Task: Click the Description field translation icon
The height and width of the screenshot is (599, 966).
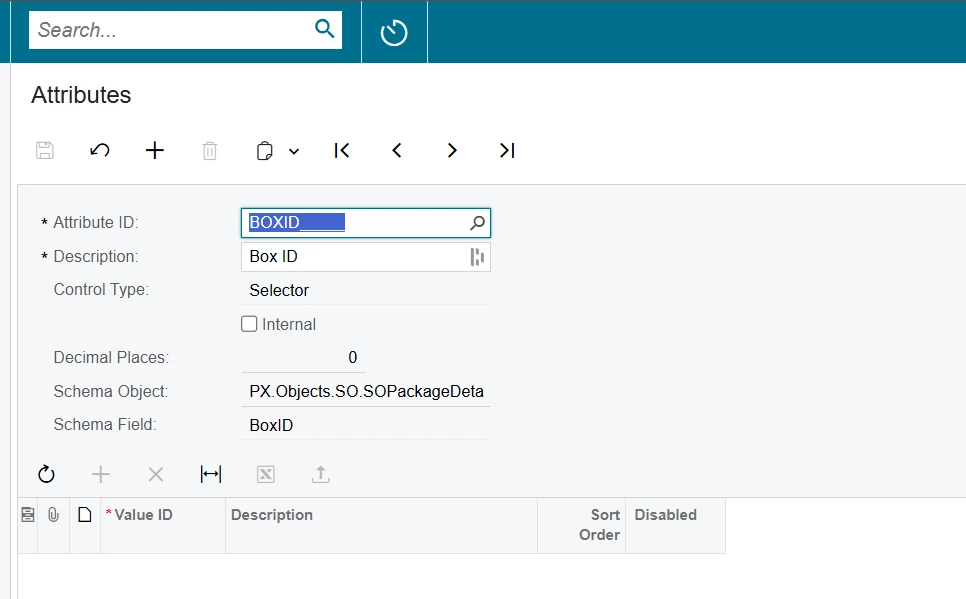Action: 477,257
